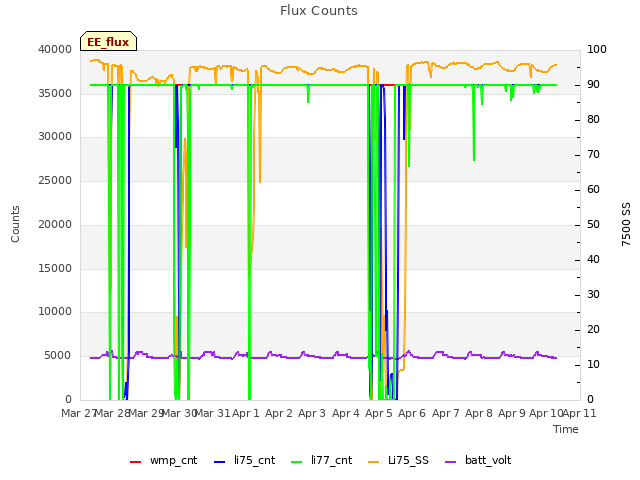Screen dimensions: 640x480
Task: Click the 7500 SS right axis label
Action: 626,224
